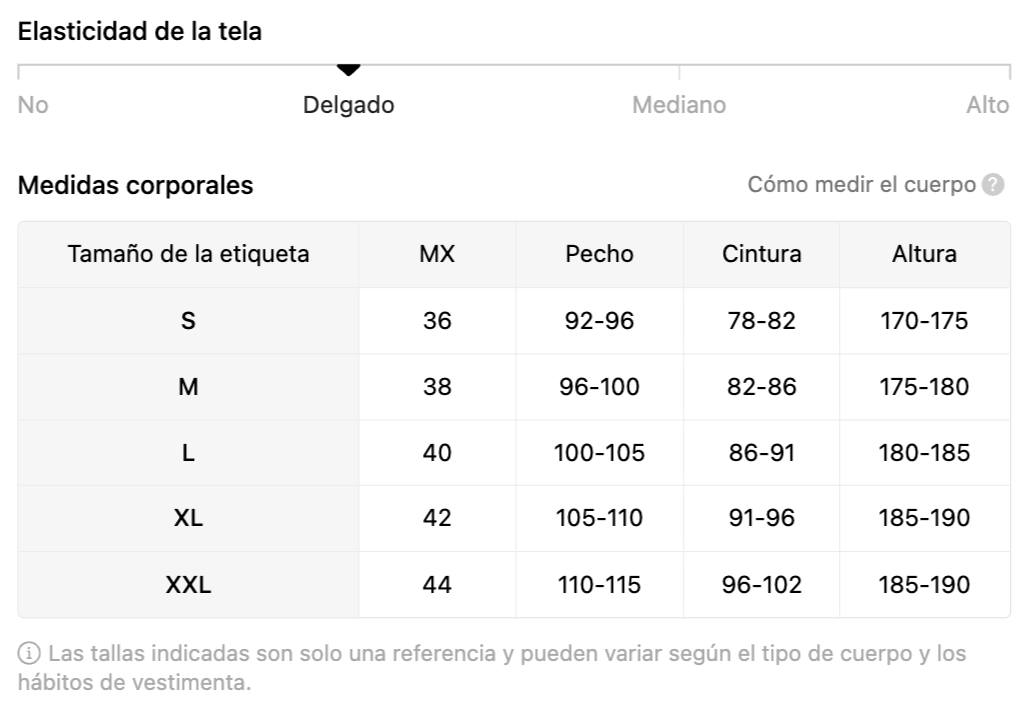Select the Mediano elasticity label
This screenshot has height=708, width=1030.
[679, 105]
